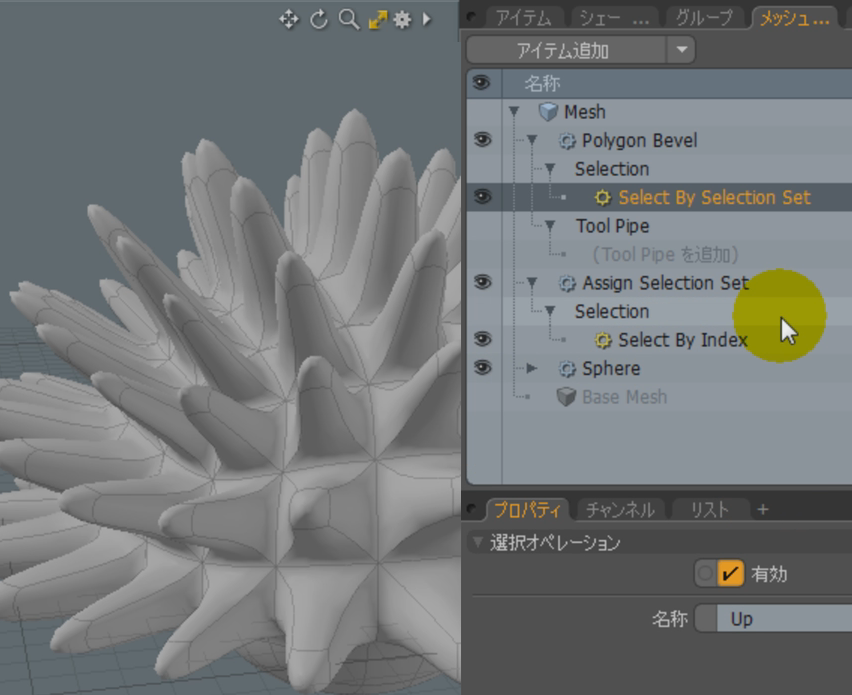Hide the Polygon Bevel operation via eye

pyautogui.click(x=482, y=140)
